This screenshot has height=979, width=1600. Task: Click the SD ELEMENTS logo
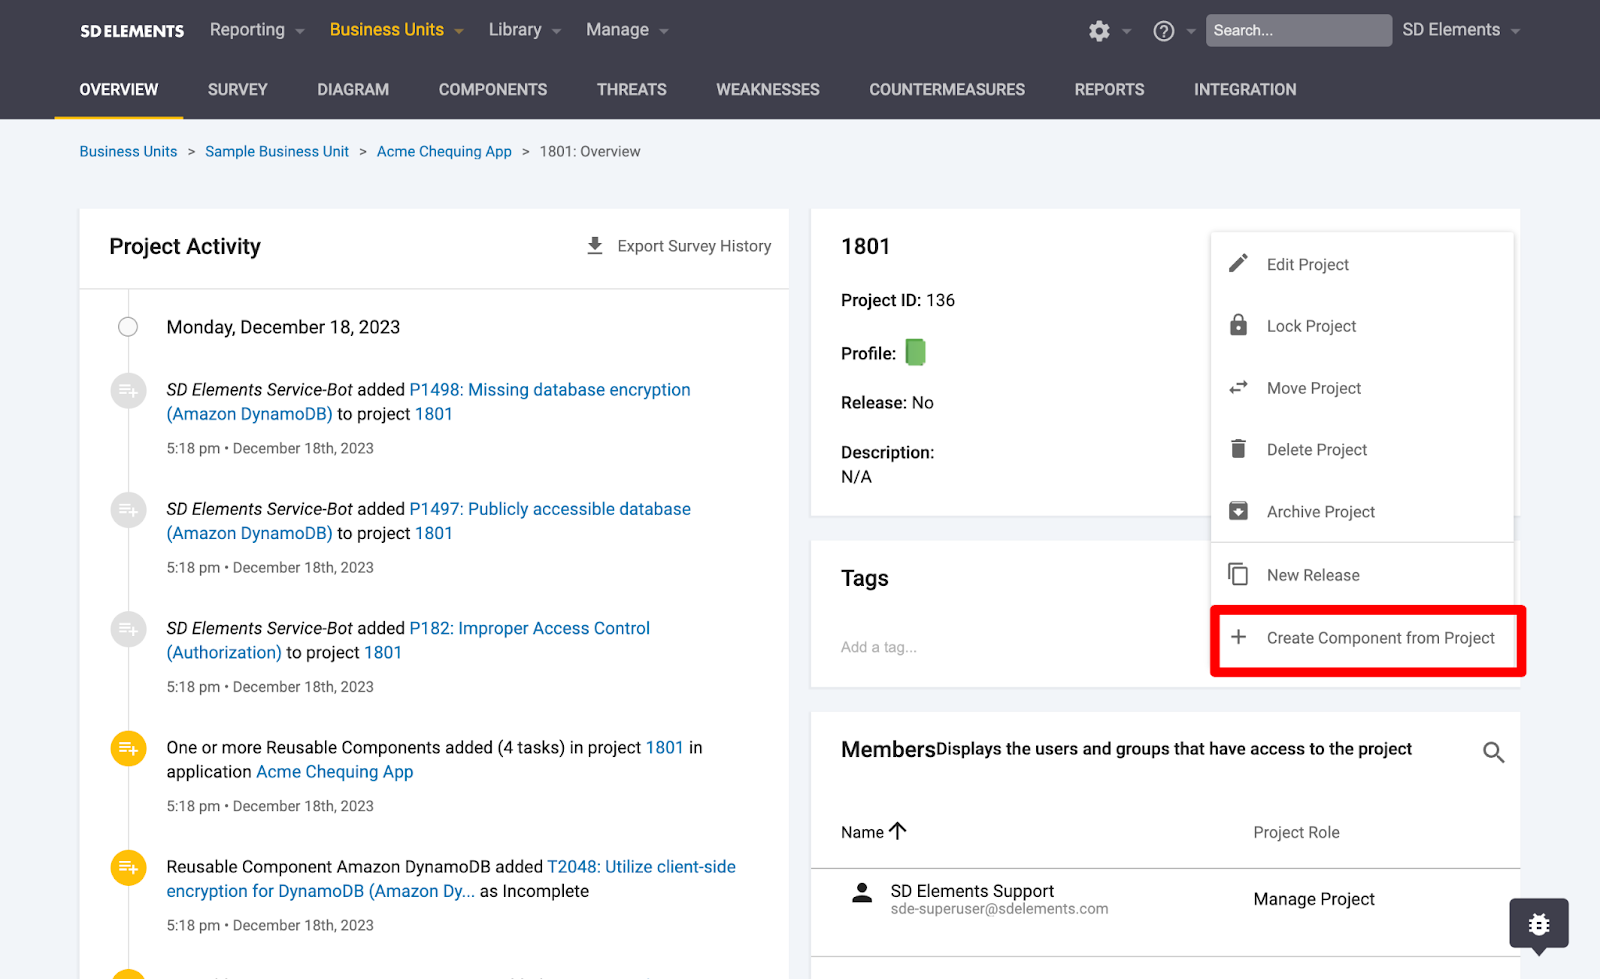click(x=132, y=31)
